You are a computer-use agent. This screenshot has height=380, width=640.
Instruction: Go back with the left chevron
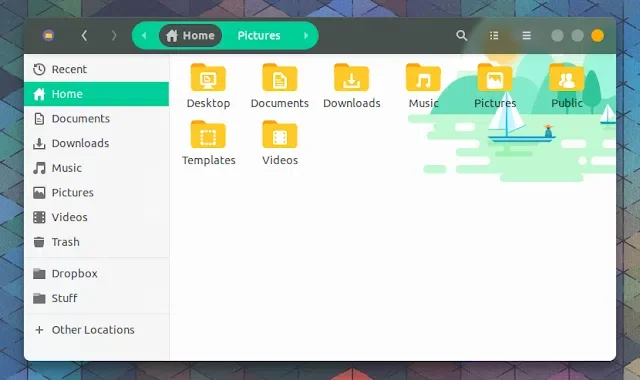pyautogui.click(x=84, y=36)
